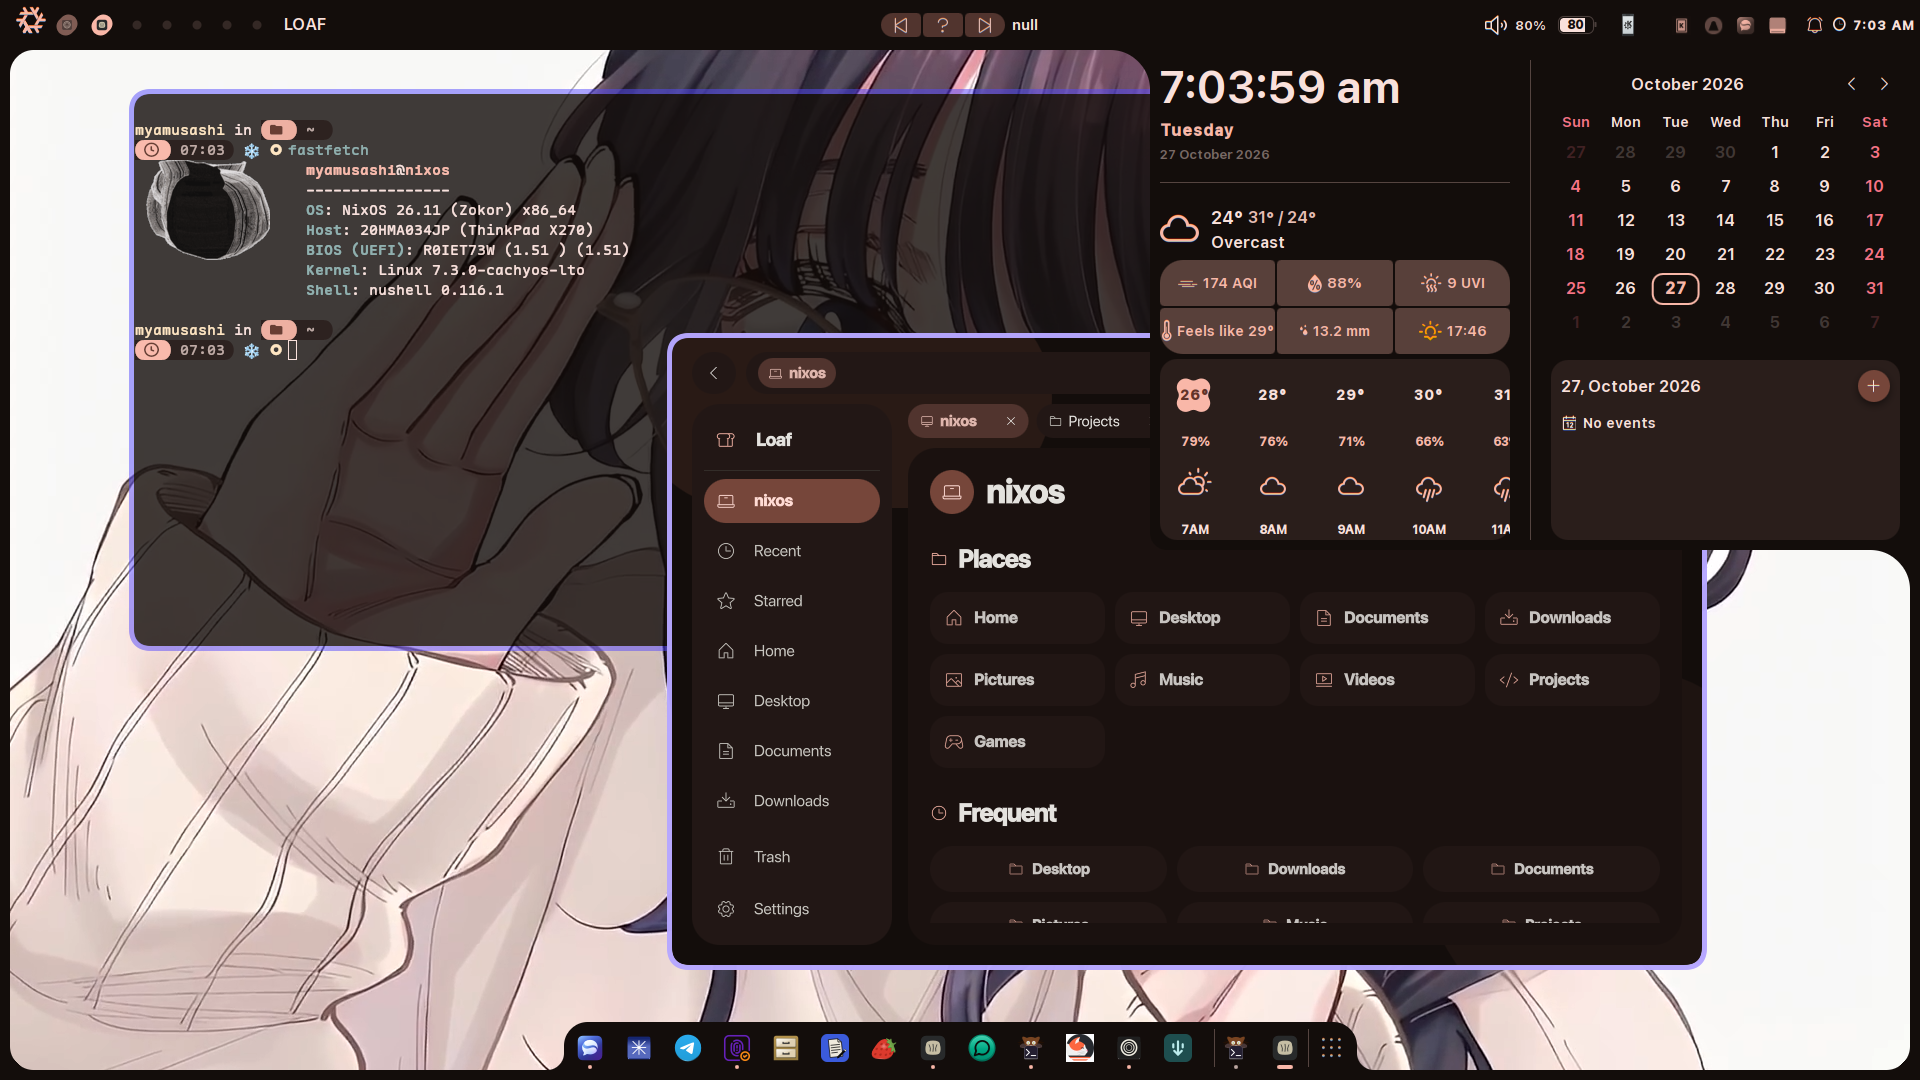1920x1080 pixels.
Task: Open Settings in the file manager sidebar
Action: point(791,909)
